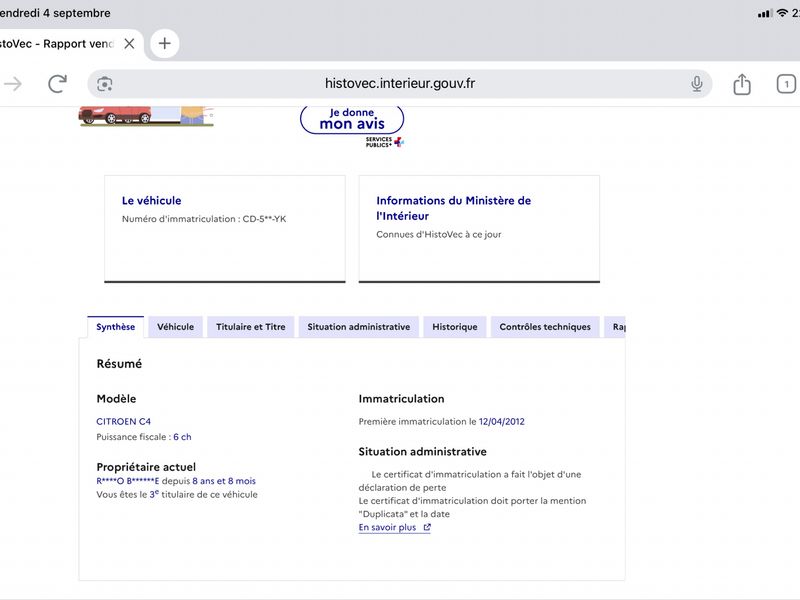
Task: Close the HistoVec Rapport tab
Action: point(130,44)
